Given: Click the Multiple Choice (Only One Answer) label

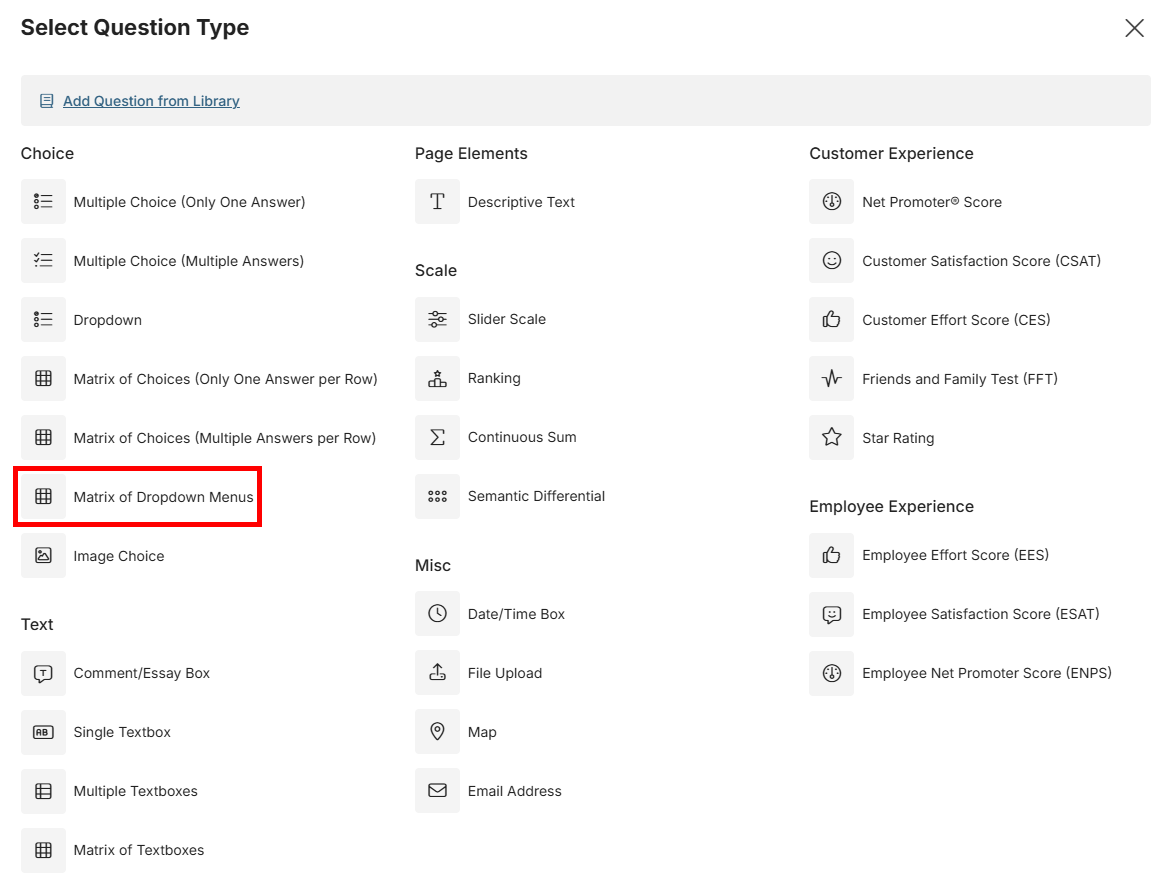Looking at the screenshot, I should click(x=189, y=202).
